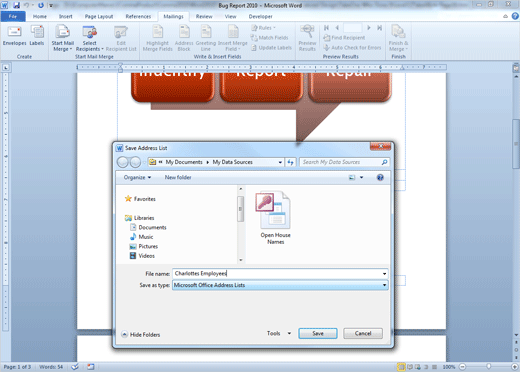
Task: Toggle Print Layout view in the status bar
Action: (x=401, y=367)
